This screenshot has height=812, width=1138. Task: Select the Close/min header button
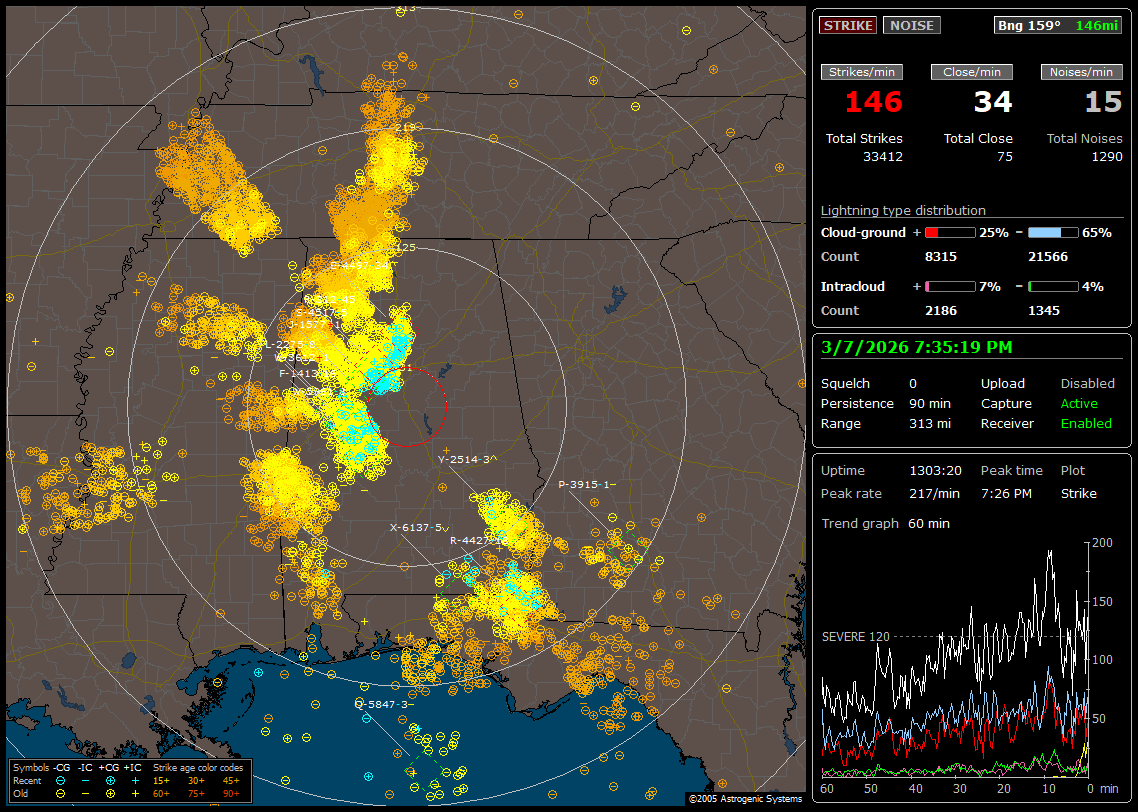click(x=971, y=72)
